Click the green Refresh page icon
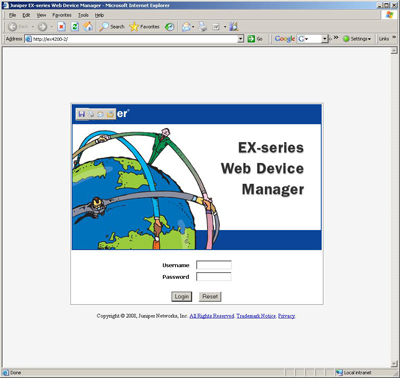400x378 pixels. click(75, 27)
